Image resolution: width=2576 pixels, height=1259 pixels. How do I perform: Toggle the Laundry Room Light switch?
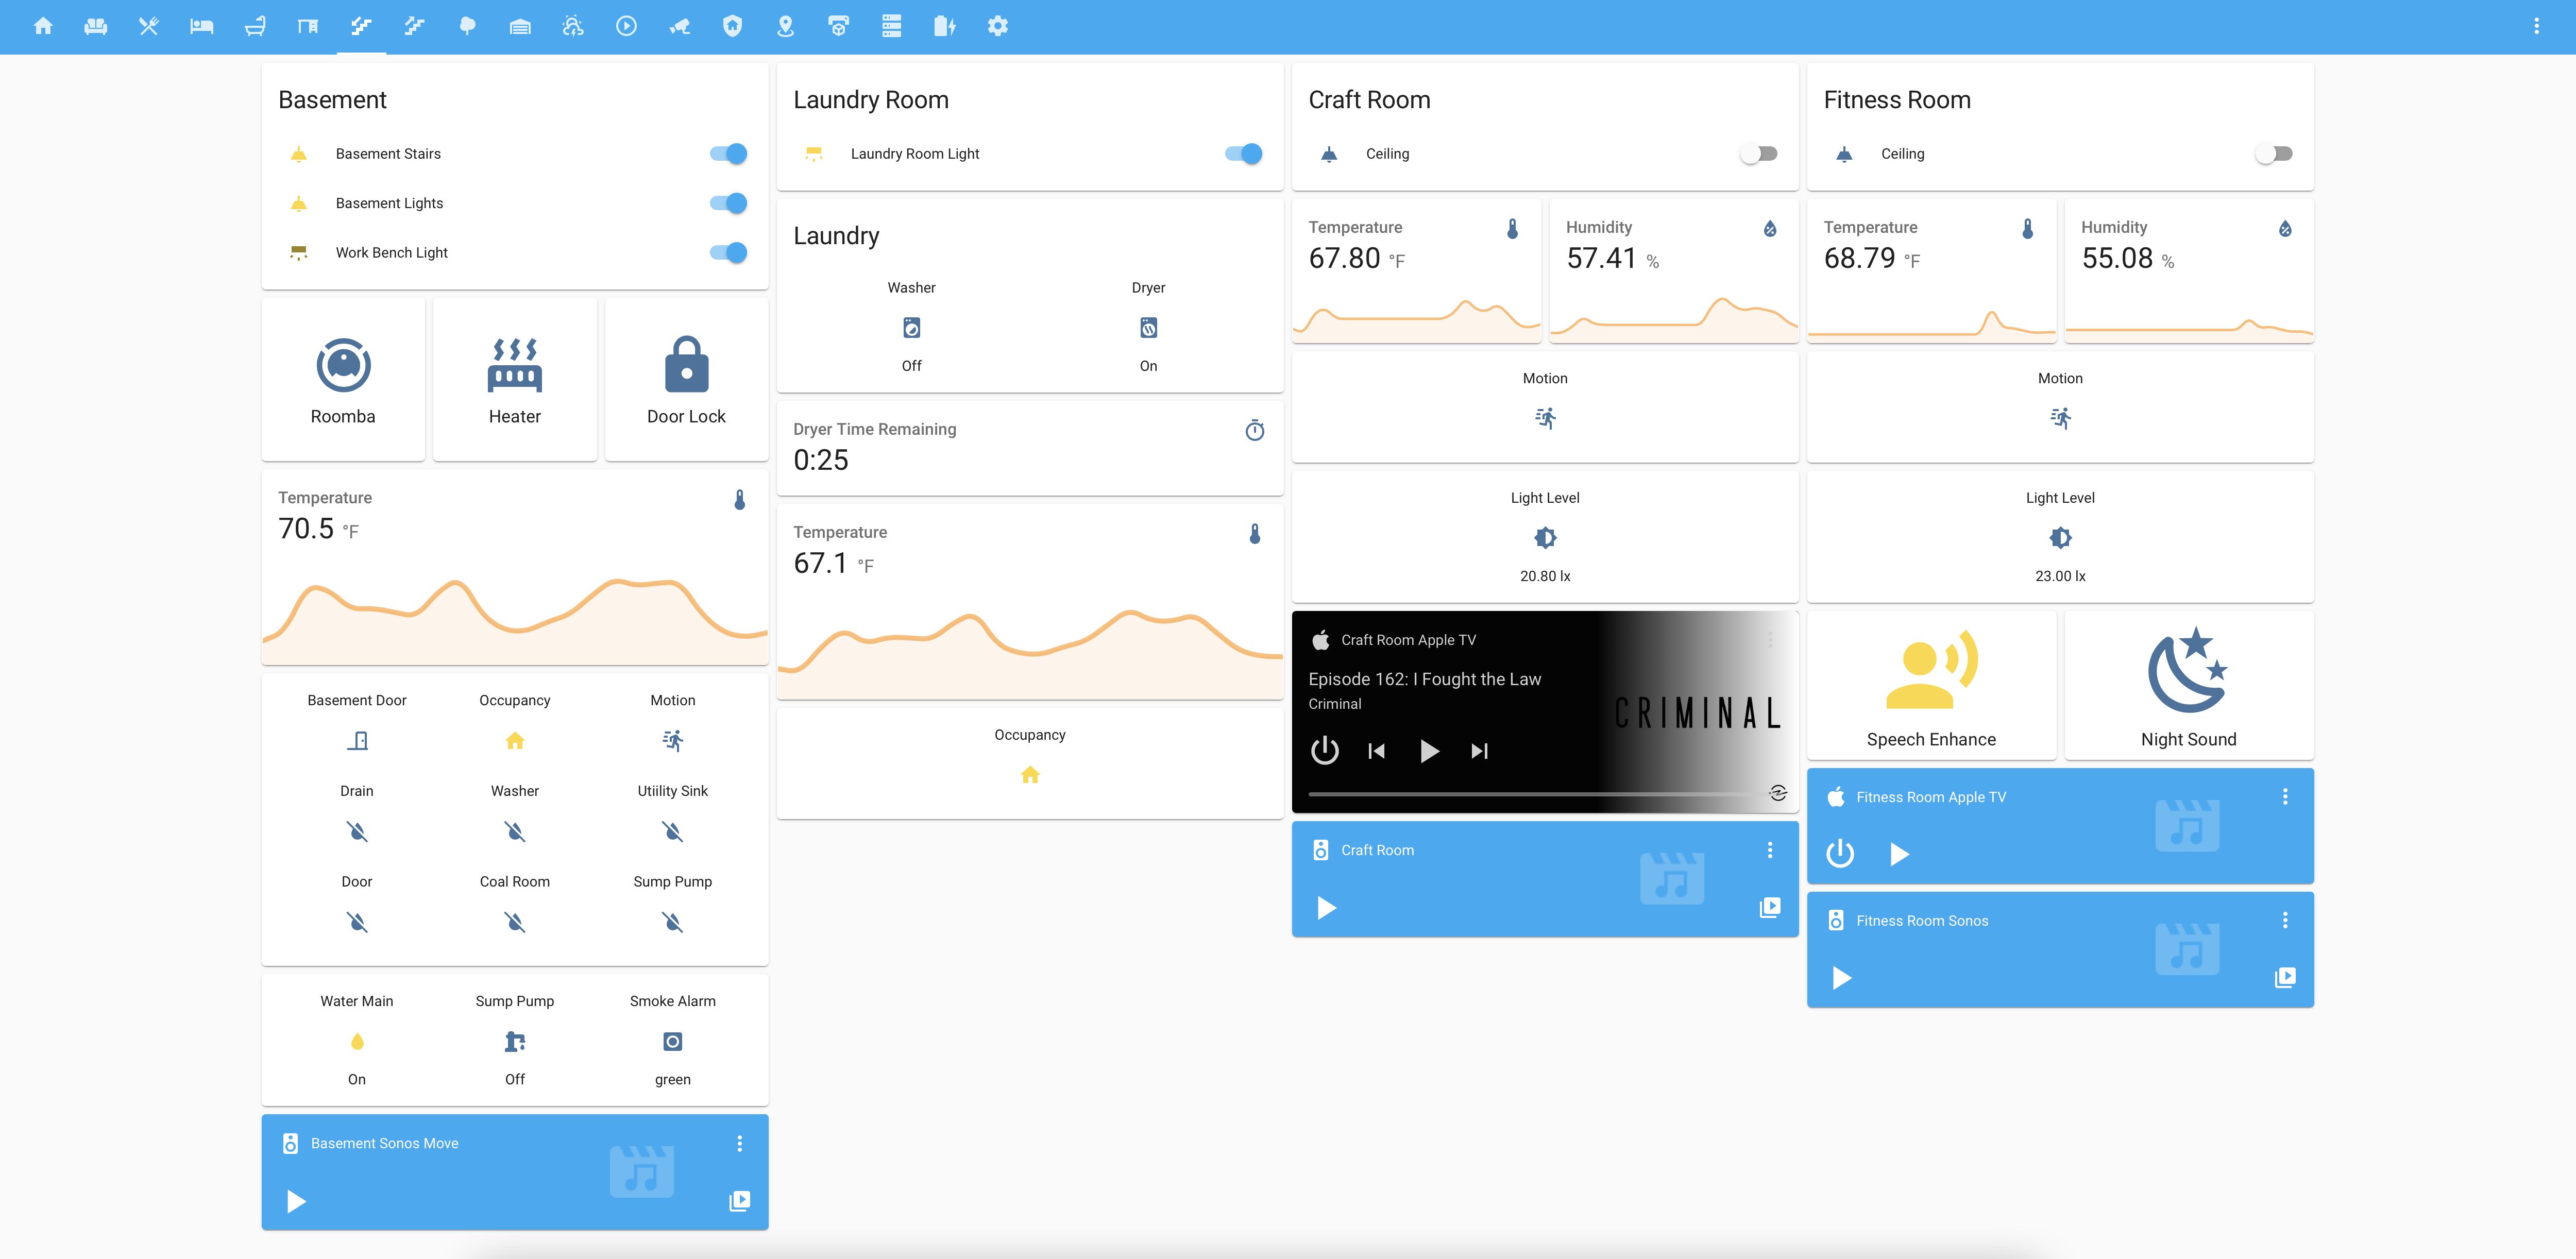(x=1243, y=154)
